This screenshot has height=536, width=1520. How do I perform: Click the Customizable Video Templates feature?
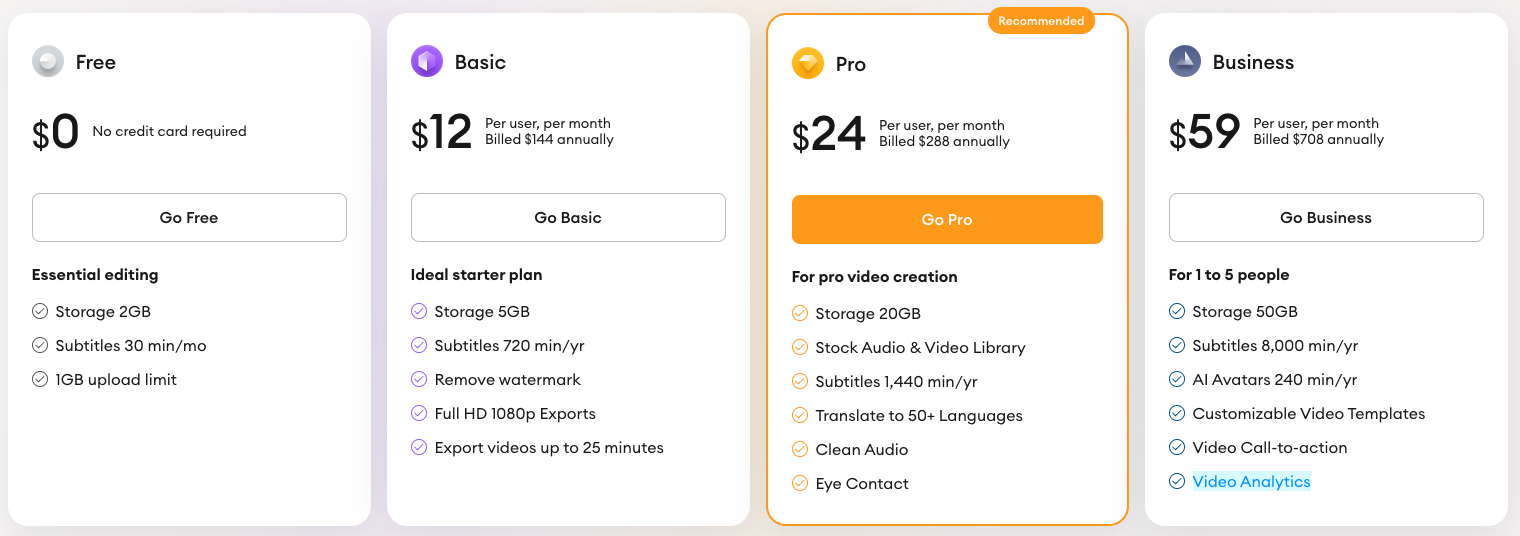1308,414
